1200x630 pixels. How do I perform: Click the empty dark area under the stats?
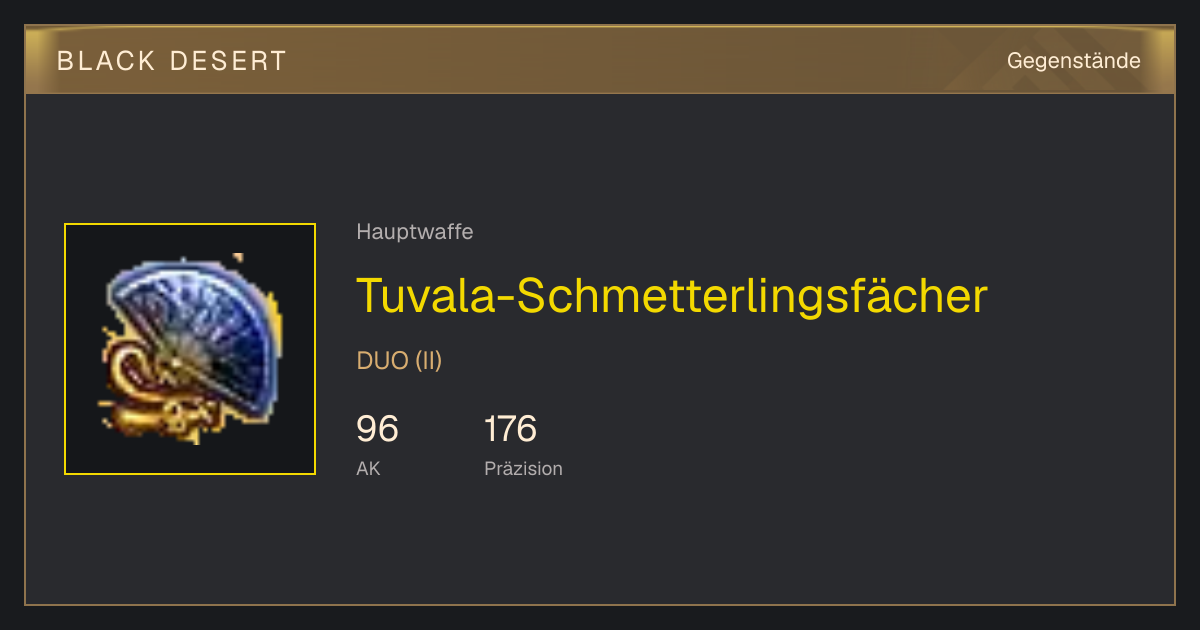pos(700,545)
